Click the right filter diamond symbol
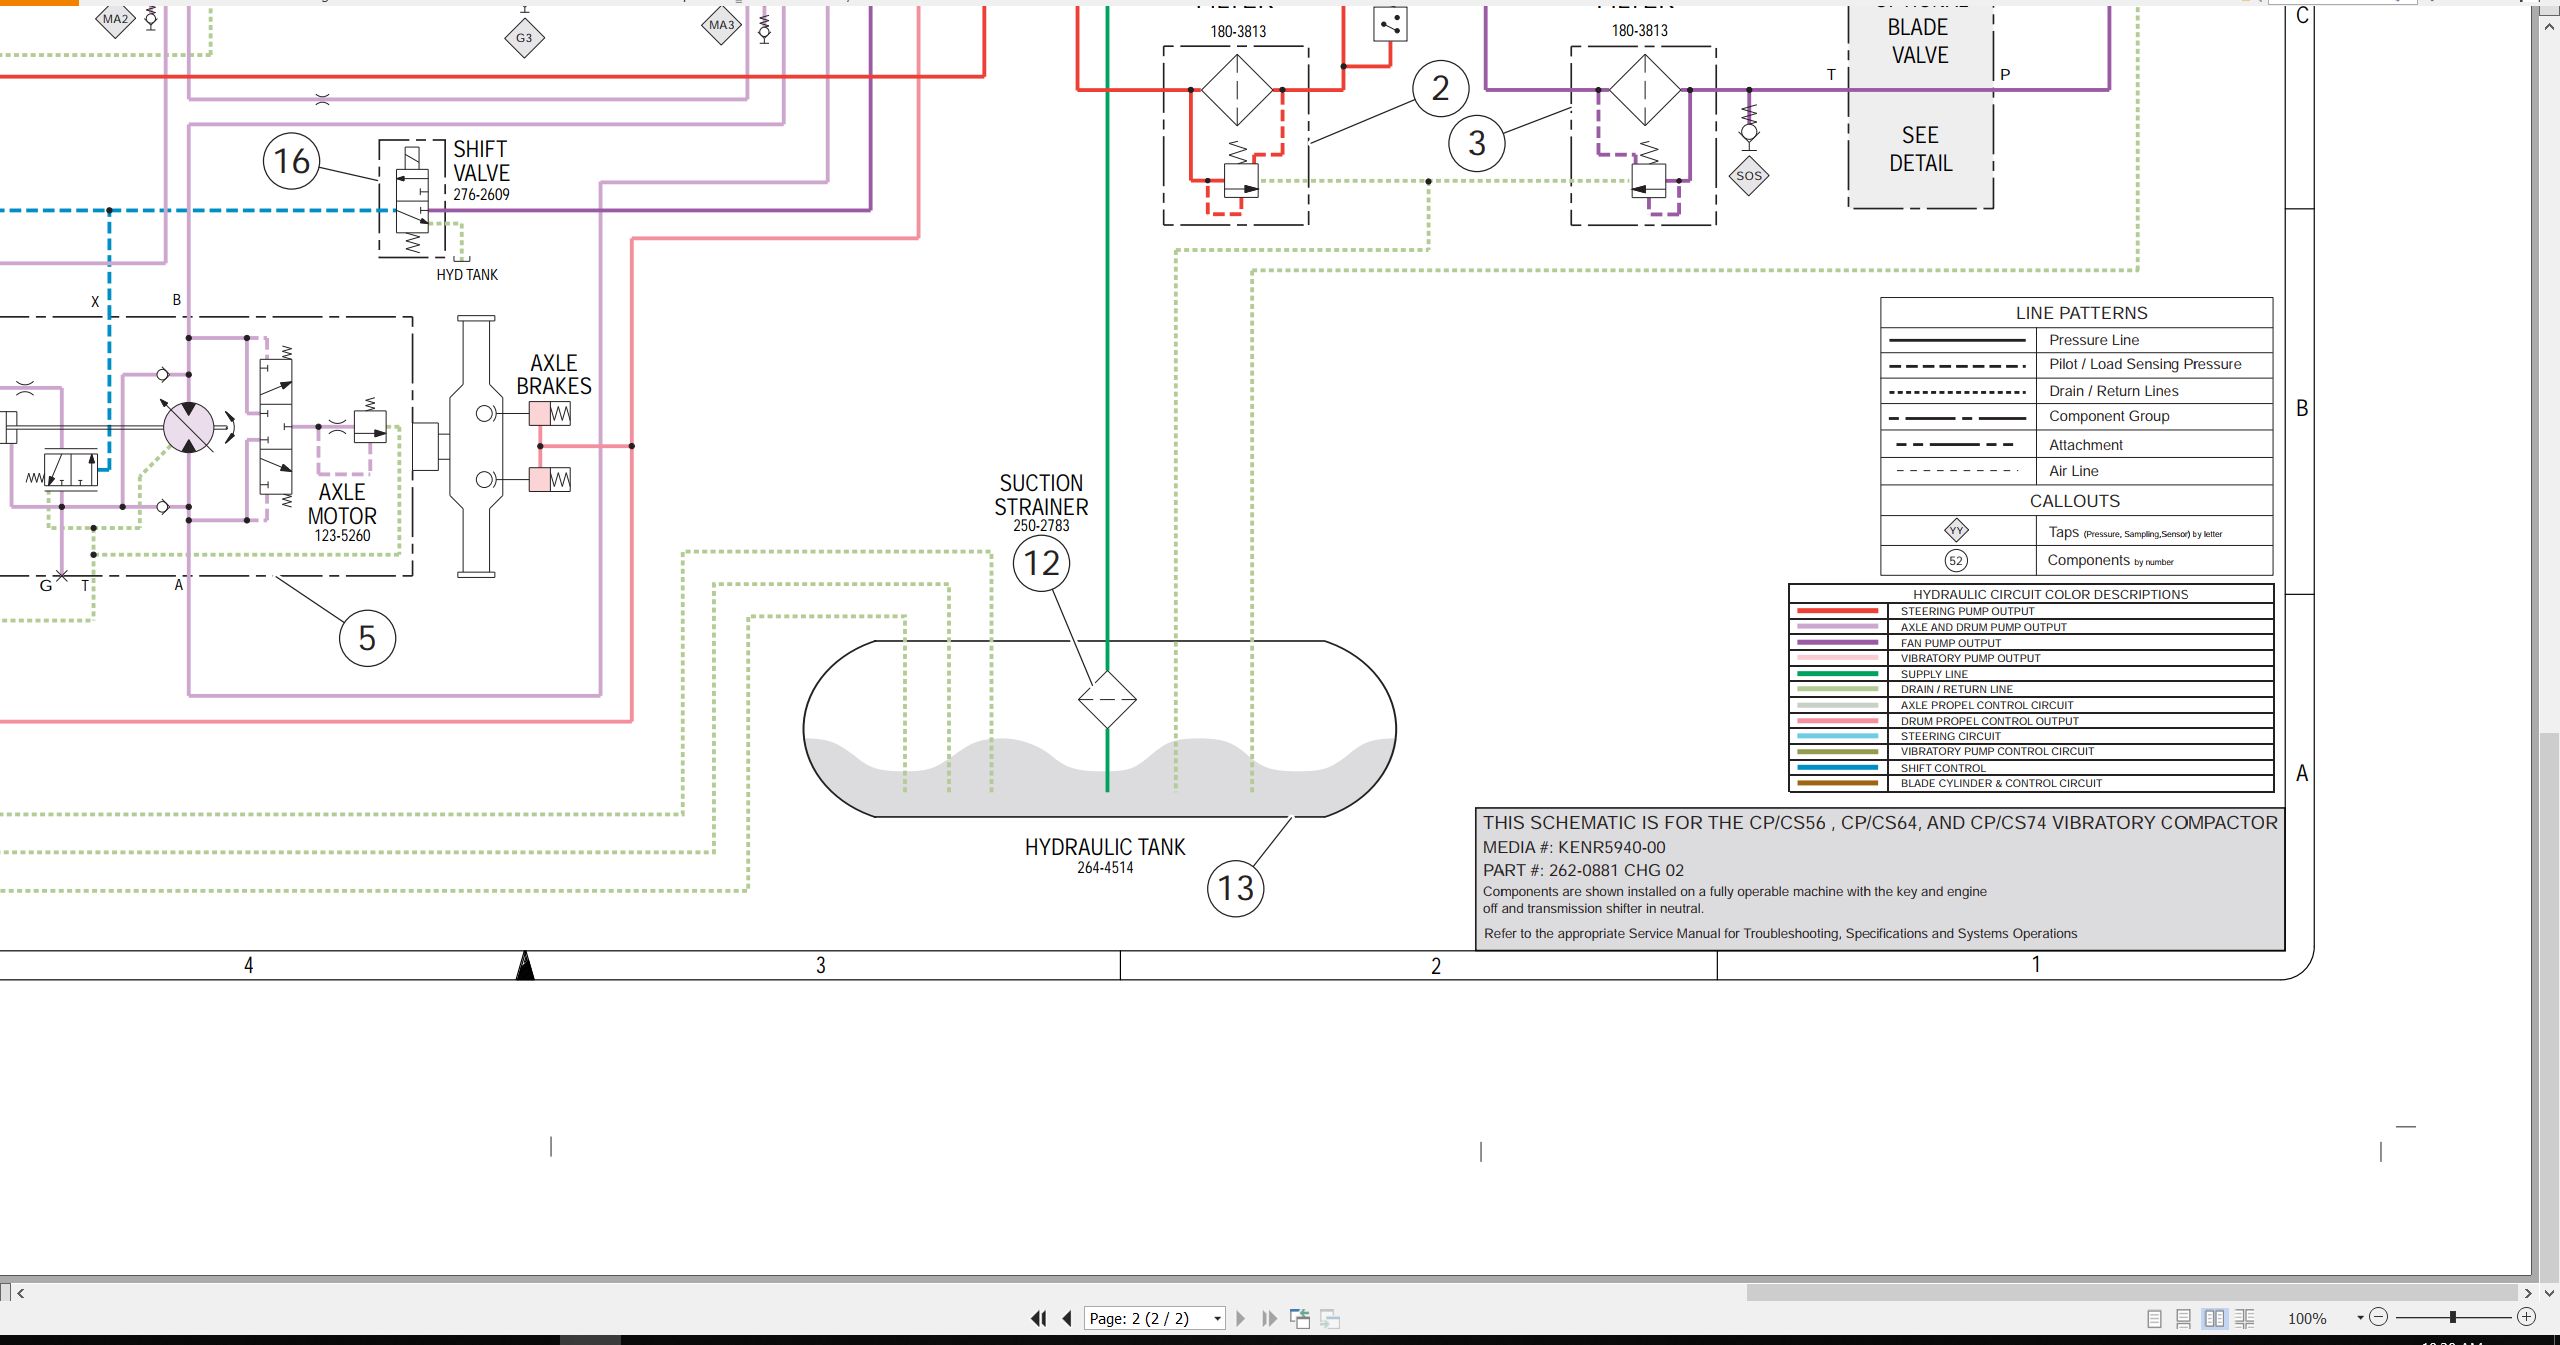2560x1345 pixels. coord(1644,90)
